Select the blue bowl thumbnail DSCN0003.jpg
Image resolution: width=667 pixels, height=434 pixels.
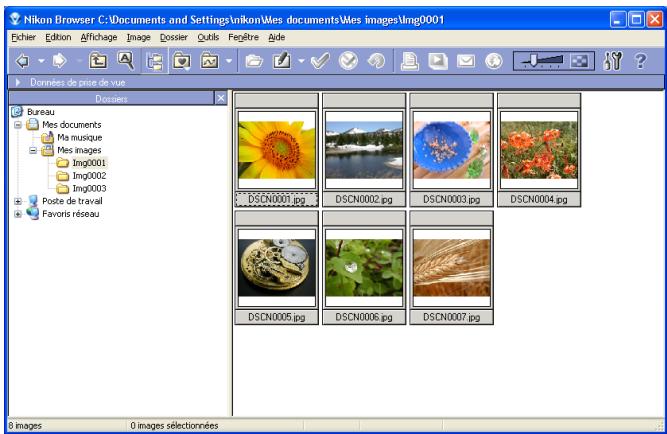click(452, 150)
